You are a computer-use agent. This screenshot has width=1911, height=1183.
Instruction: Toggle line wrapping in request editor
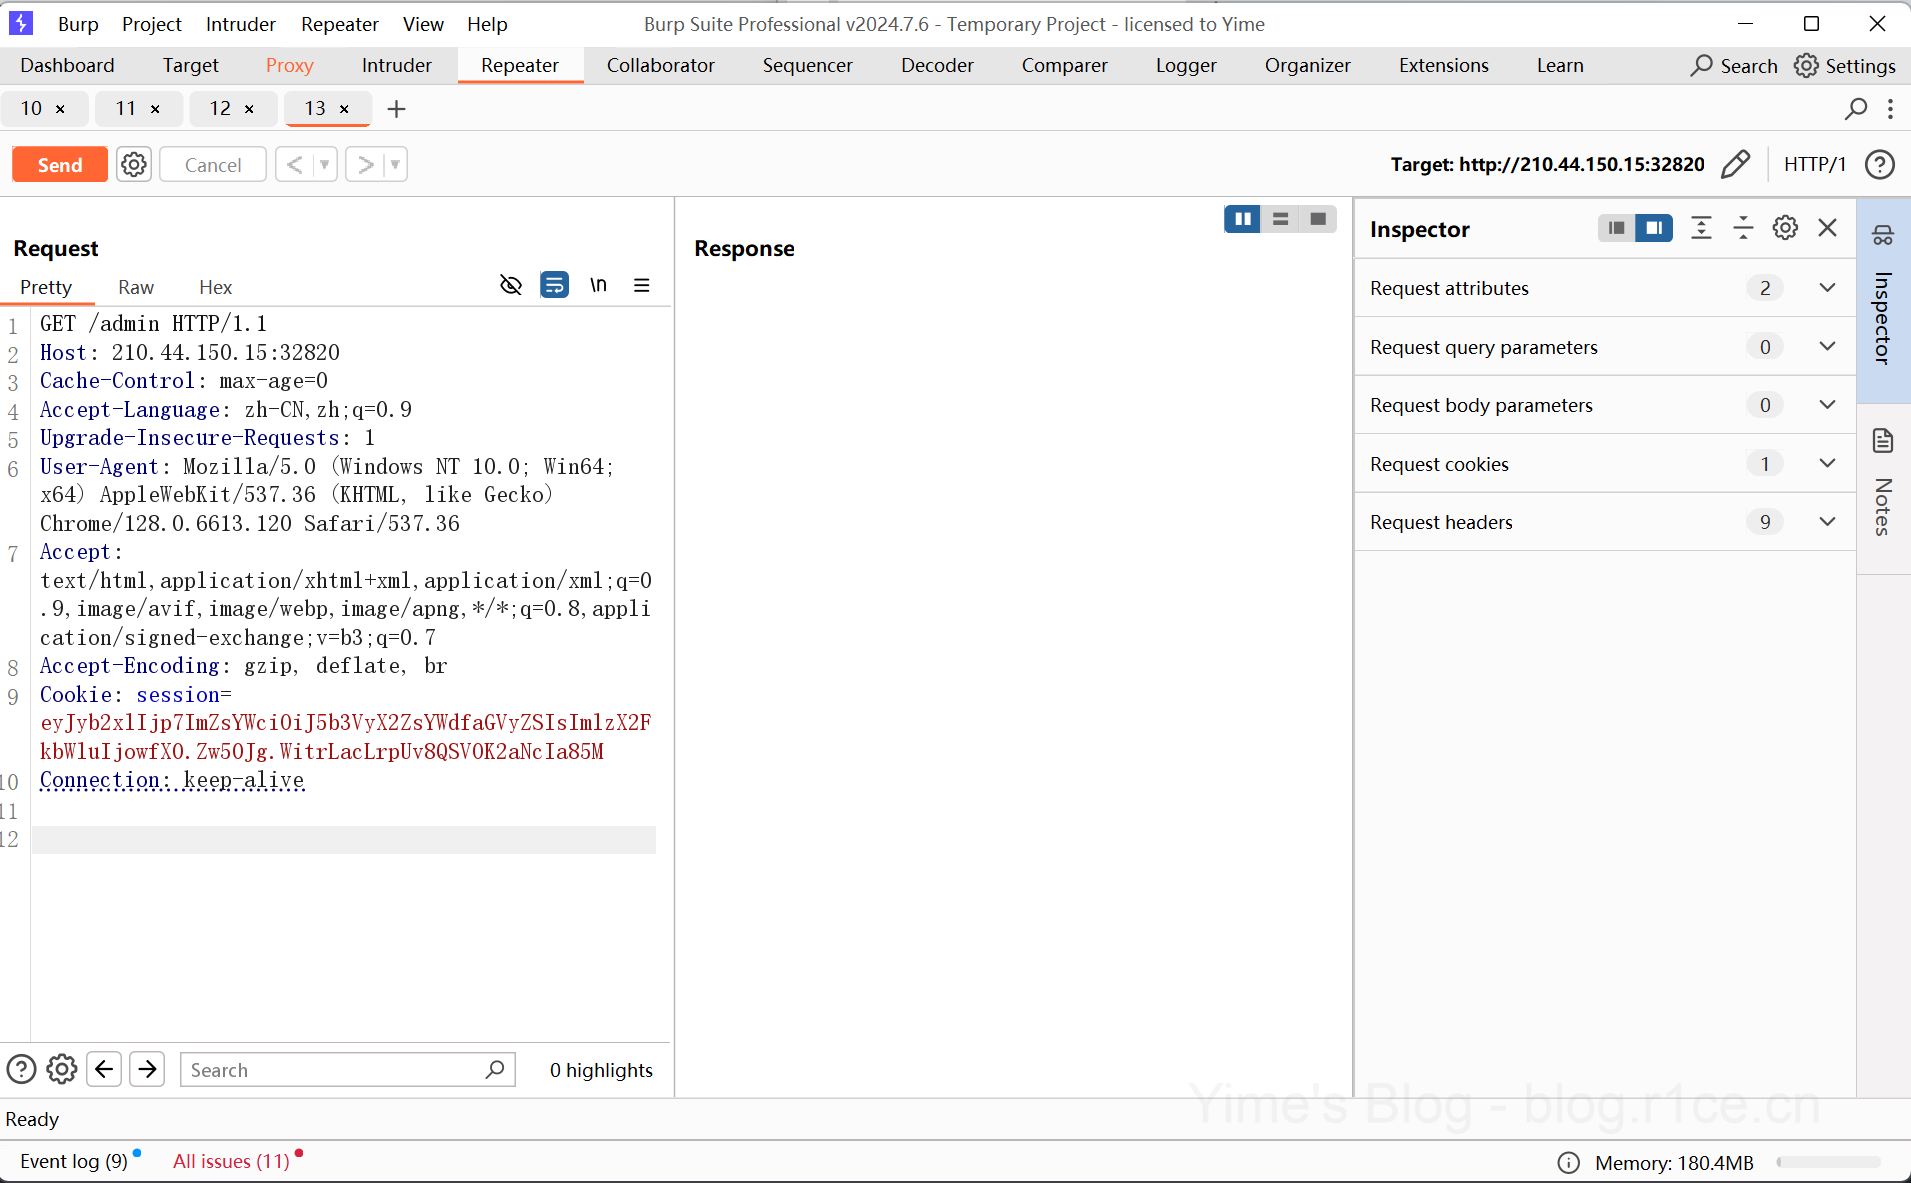(554, 286)
